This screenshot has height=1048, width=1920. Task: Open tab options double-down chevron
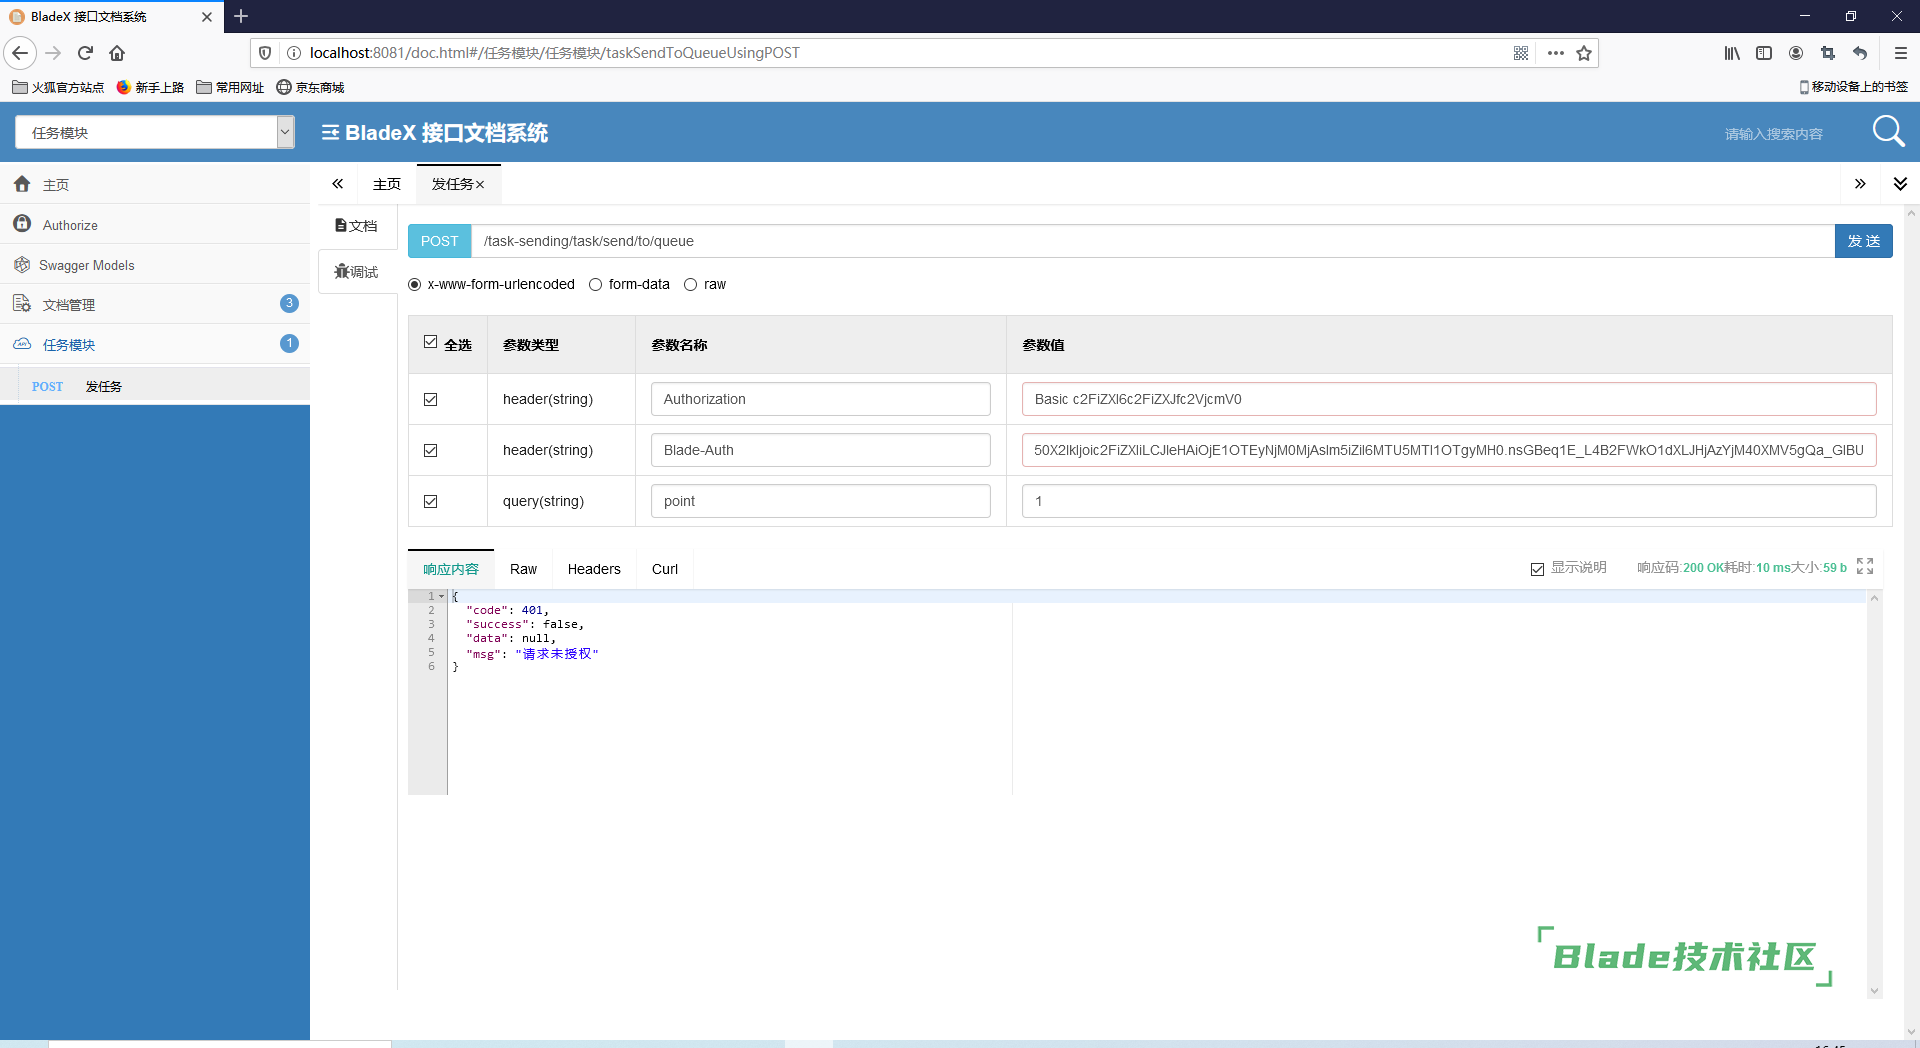click(1900, 184)
